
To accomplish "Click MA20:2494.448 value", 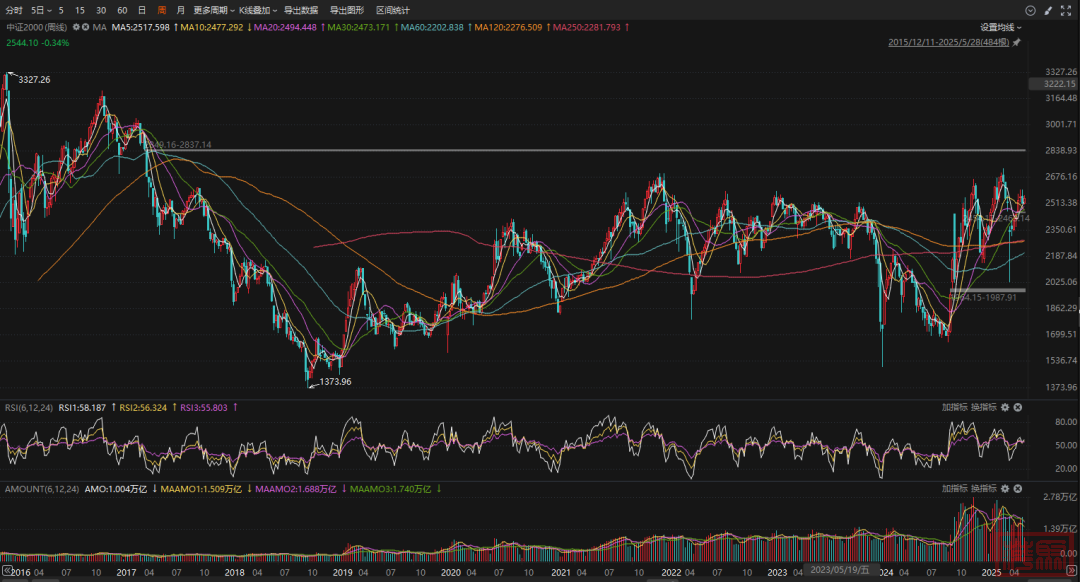I will click(285, 27).
